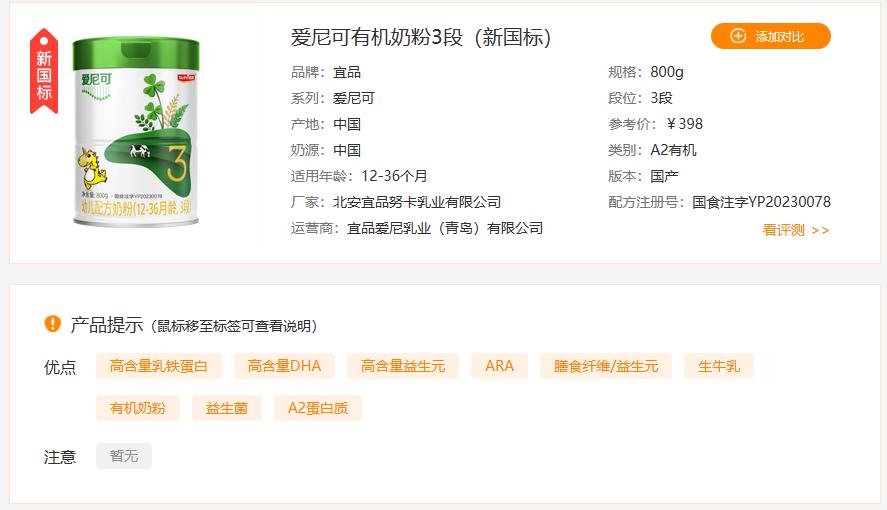The image size is (887, 510).
Task: Select the 高含量乳铁蛋白 tag
Action: (x=158, y=366)
